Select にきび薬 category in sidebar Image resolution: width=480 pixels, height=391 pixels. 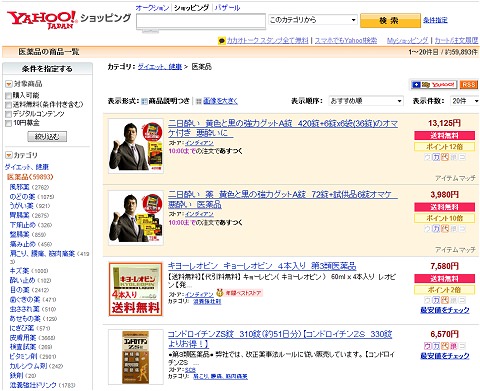click(x=22, y=328)
